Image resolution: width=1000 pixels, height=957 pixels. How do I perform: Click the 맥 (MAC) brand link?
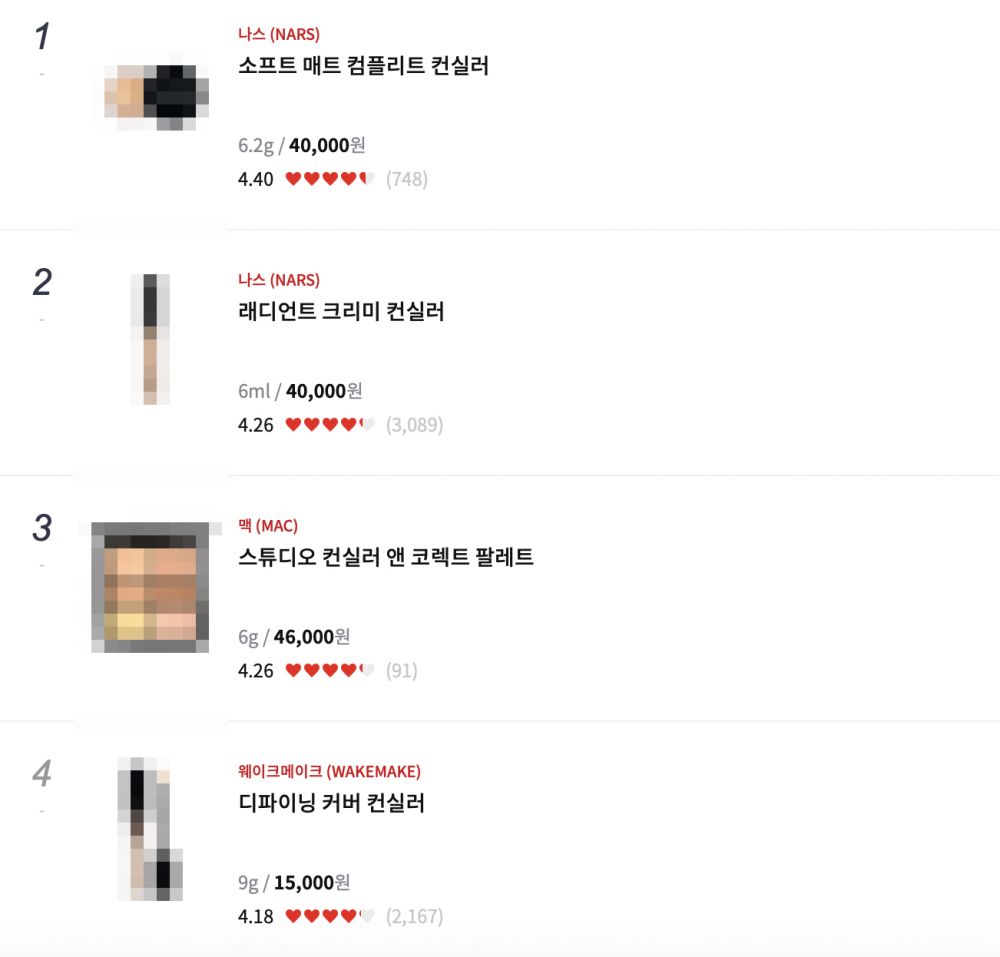tap(268, 526)
